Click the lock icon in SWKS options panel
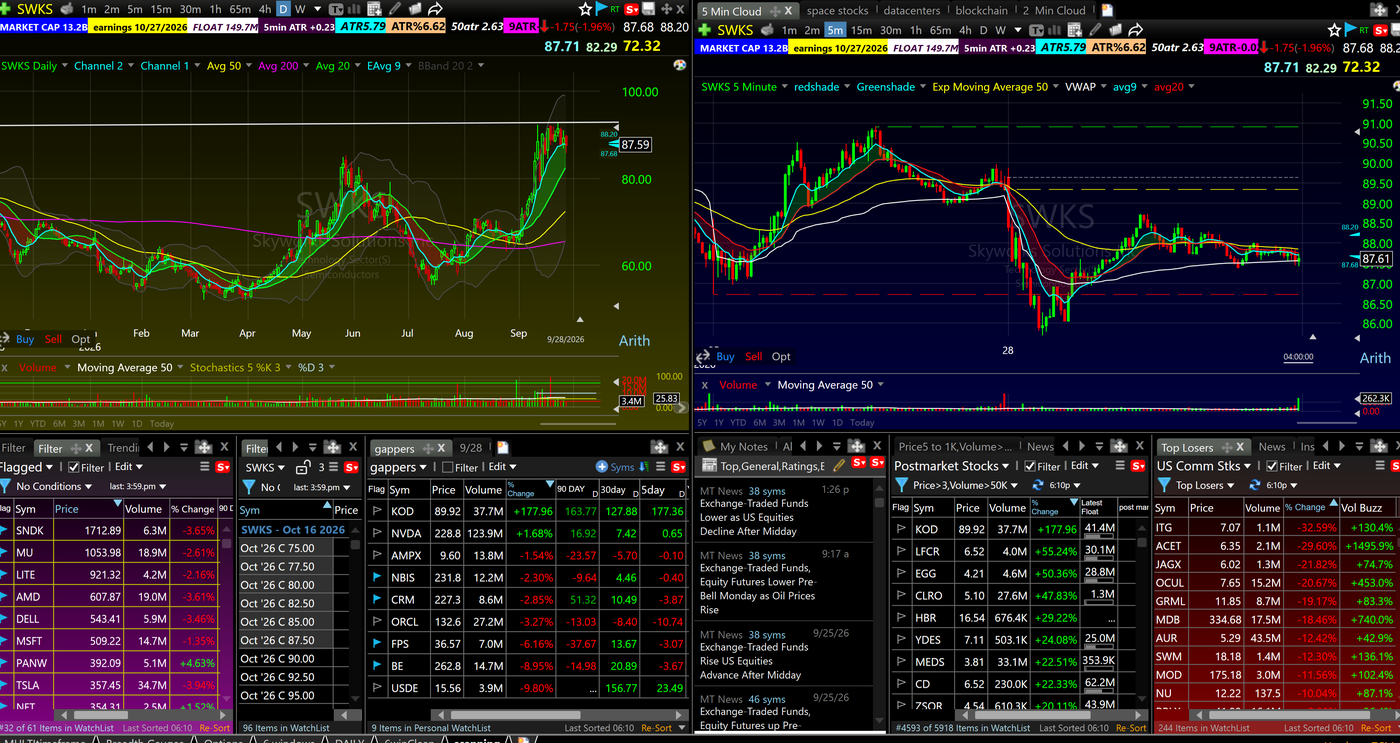The height and width of the screenshot is (743, 1400). click(303, 467)
